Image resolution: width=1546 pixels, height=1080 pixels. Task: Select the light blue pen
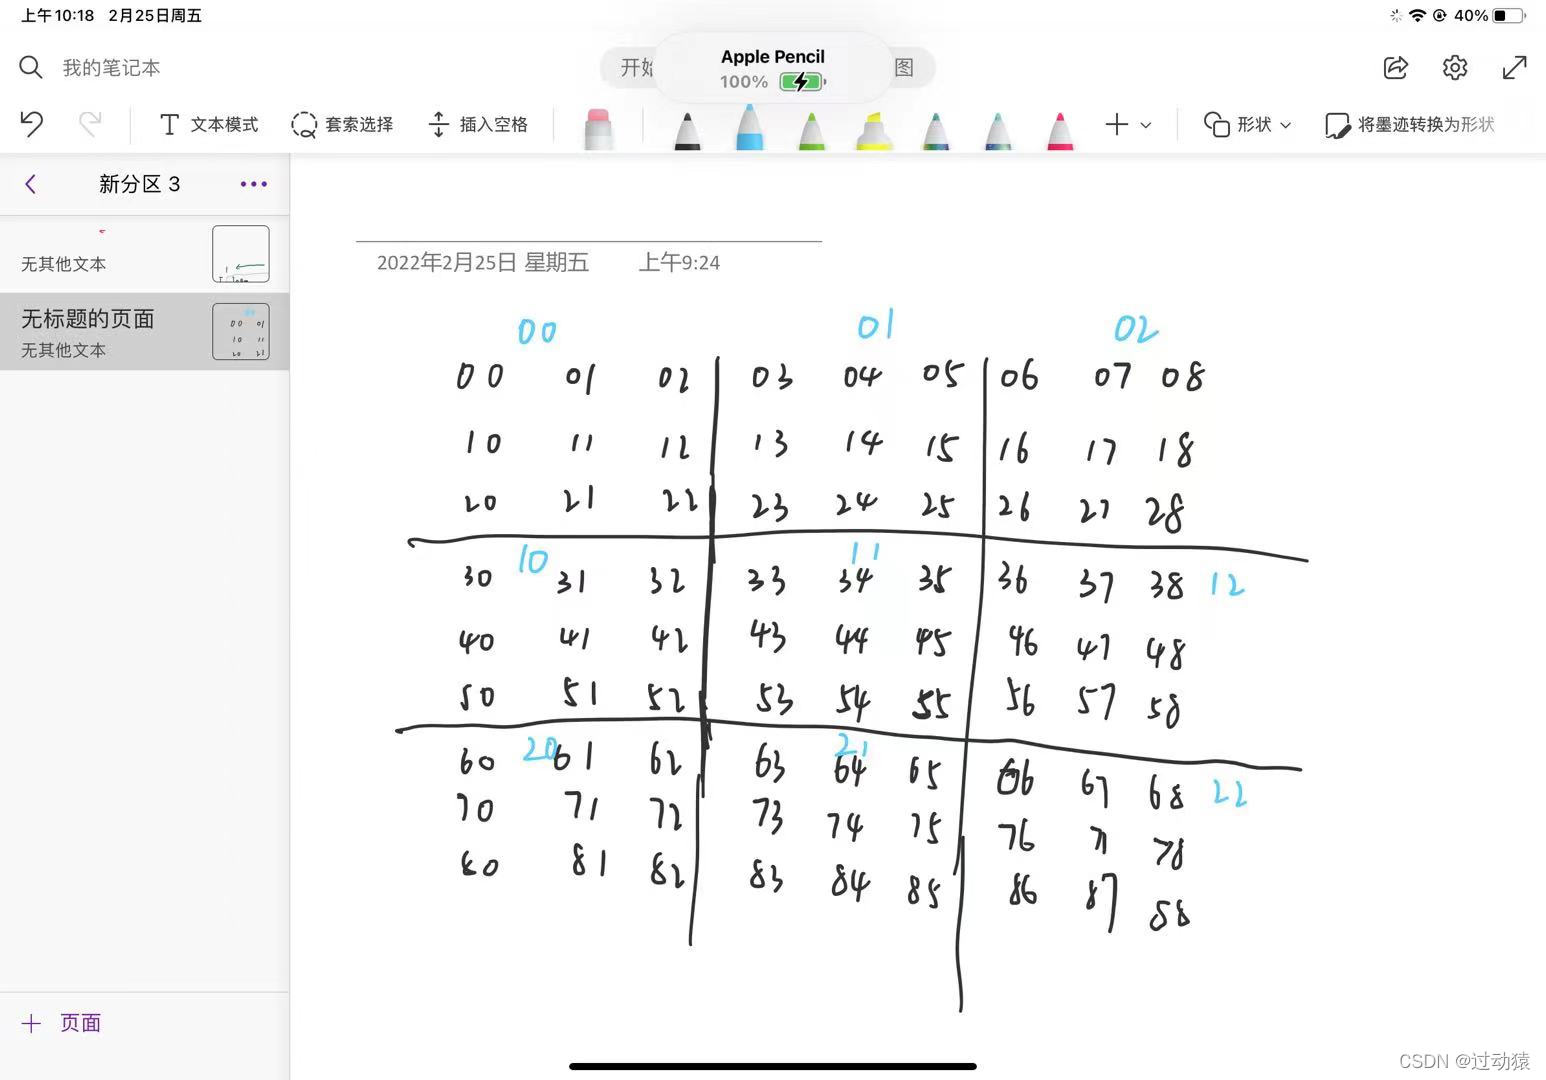749,127
